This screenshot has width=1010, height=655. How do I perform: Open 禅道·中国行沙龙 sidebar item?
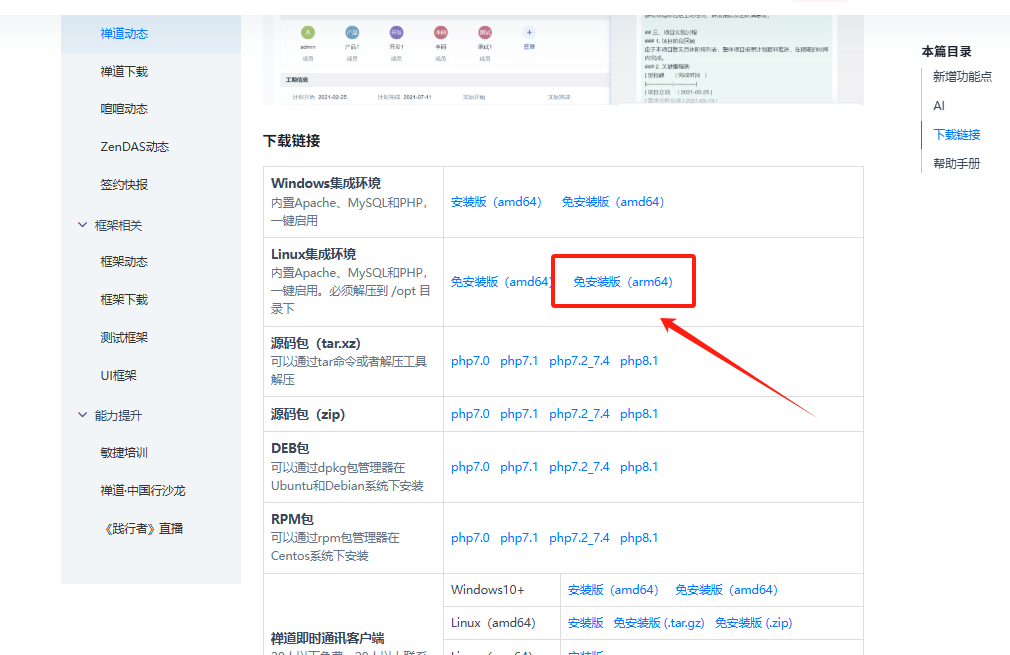point(142,491)
